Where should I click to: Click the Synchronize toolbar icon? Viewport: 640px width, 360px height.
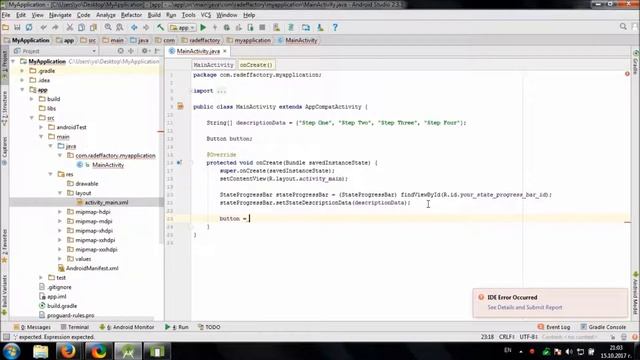point(29,27)
